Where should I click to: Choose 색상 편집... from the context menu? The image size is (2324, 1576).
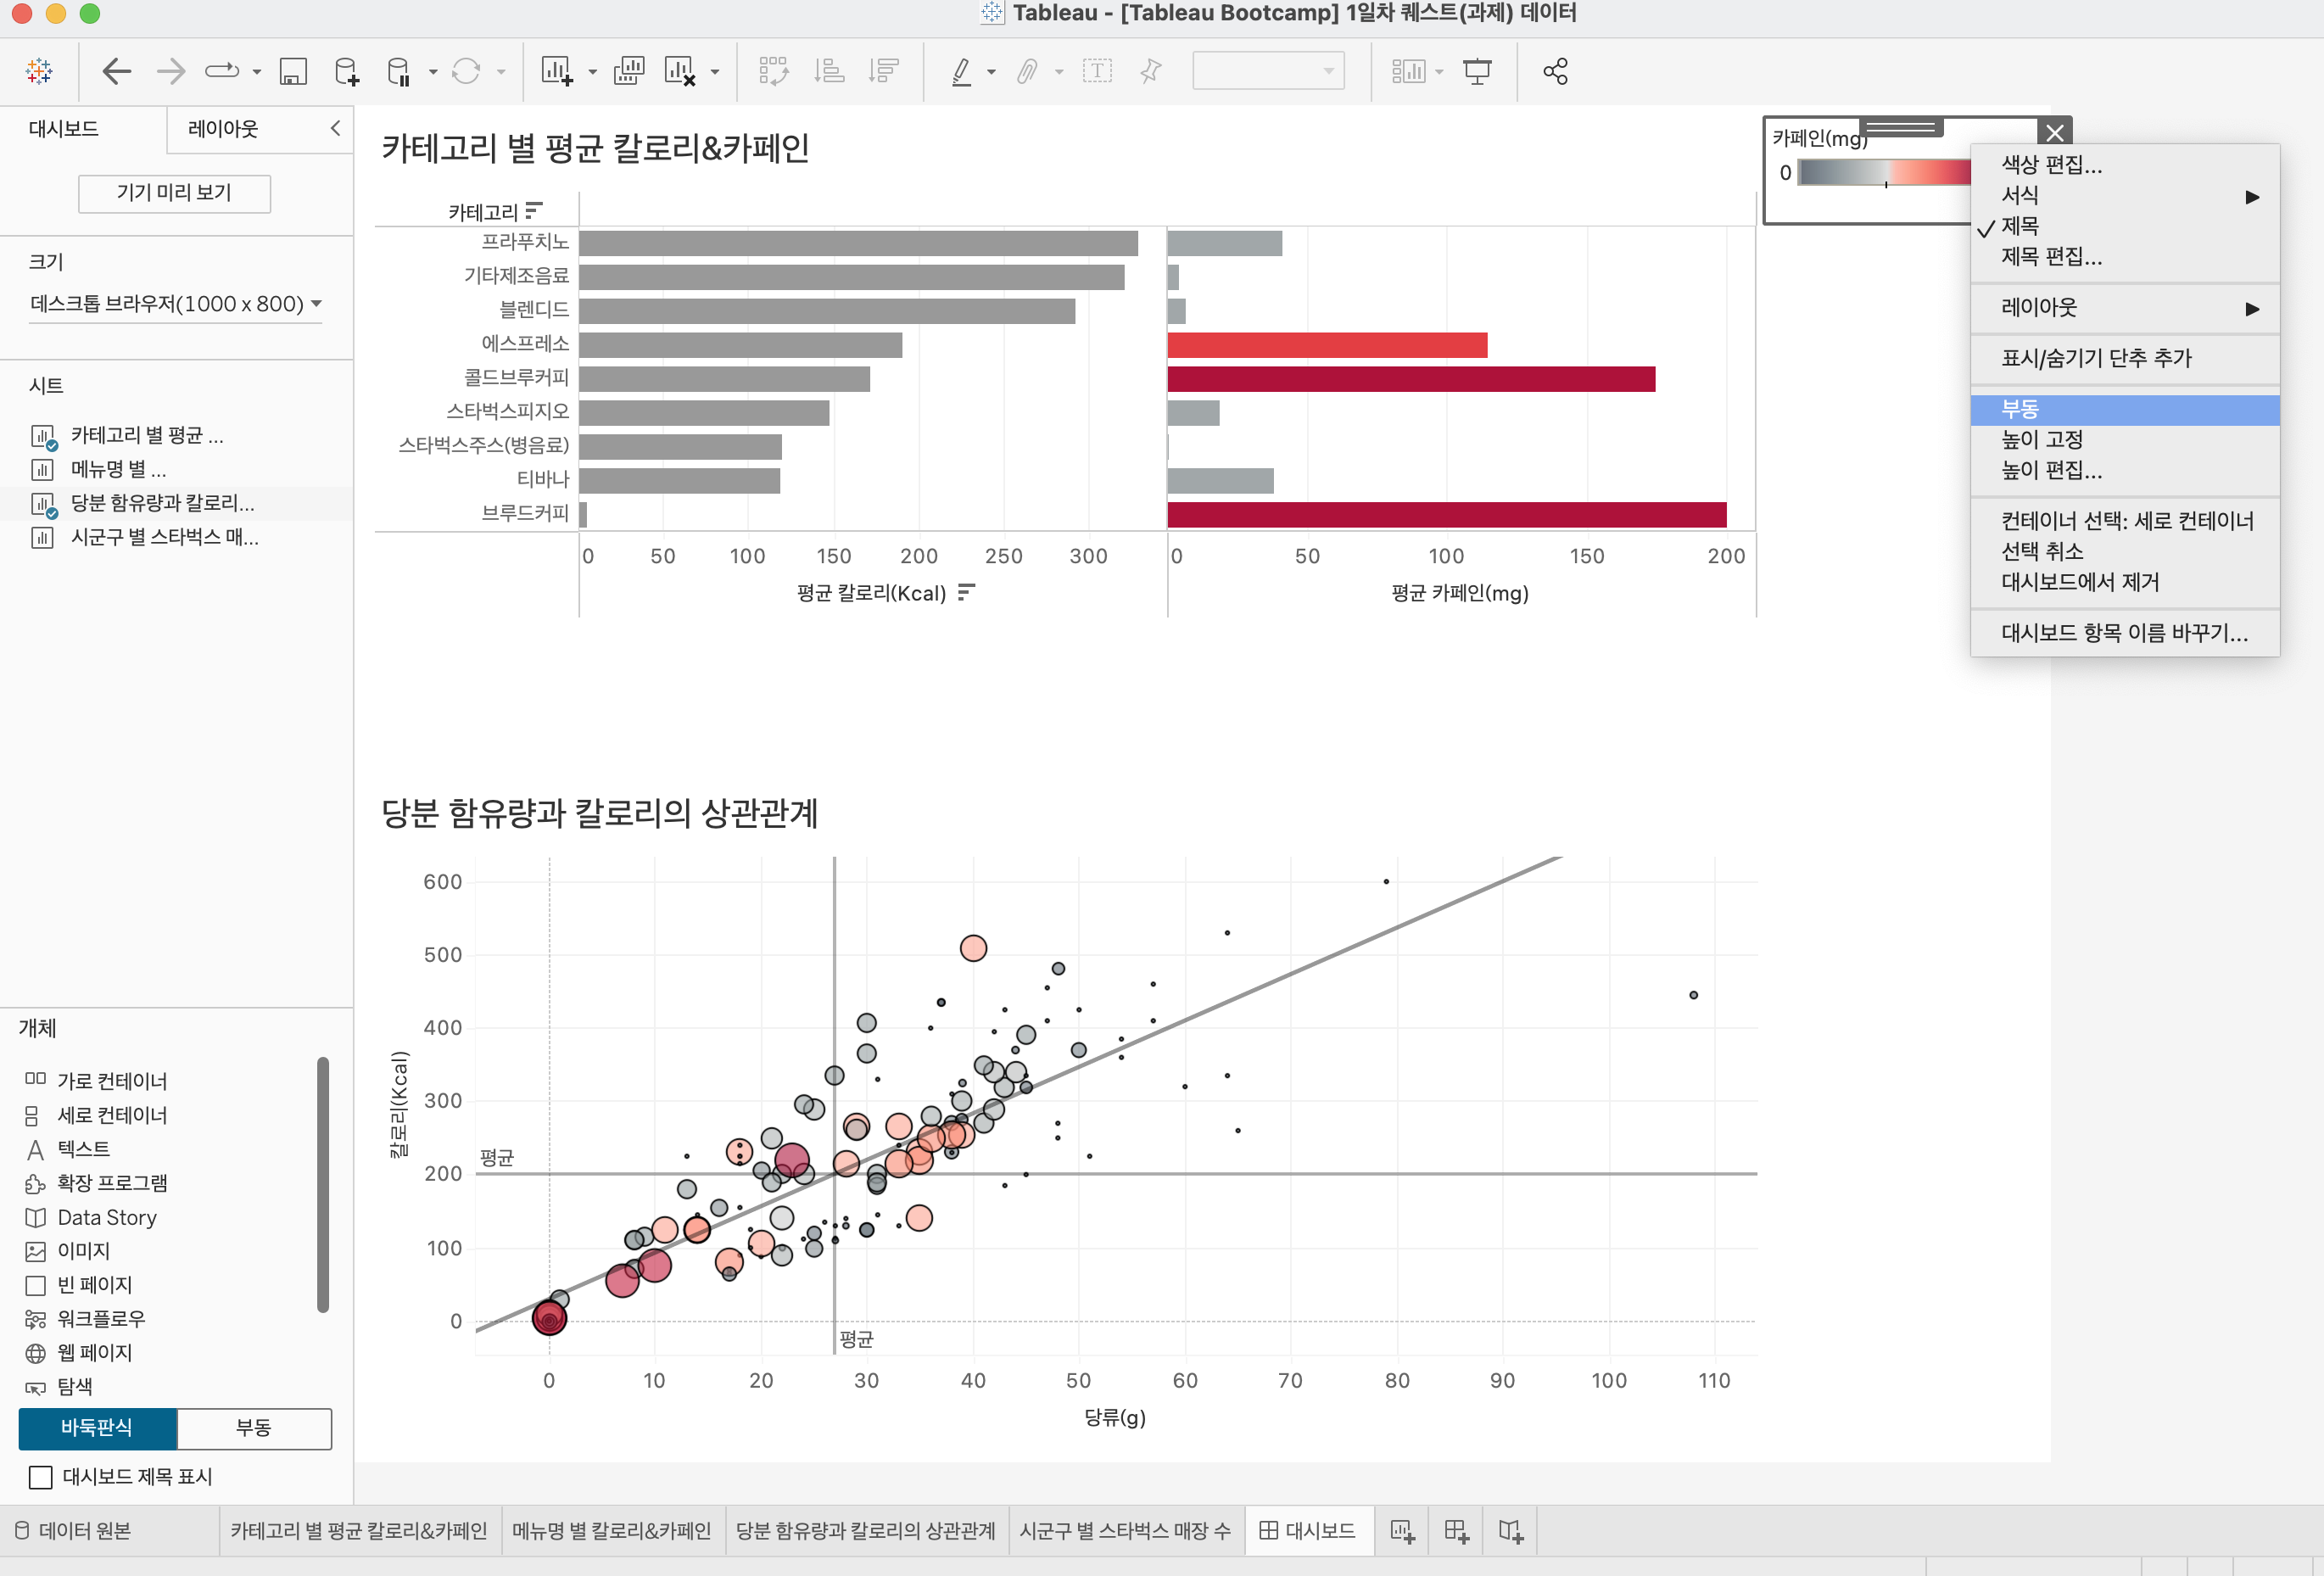2051,165
